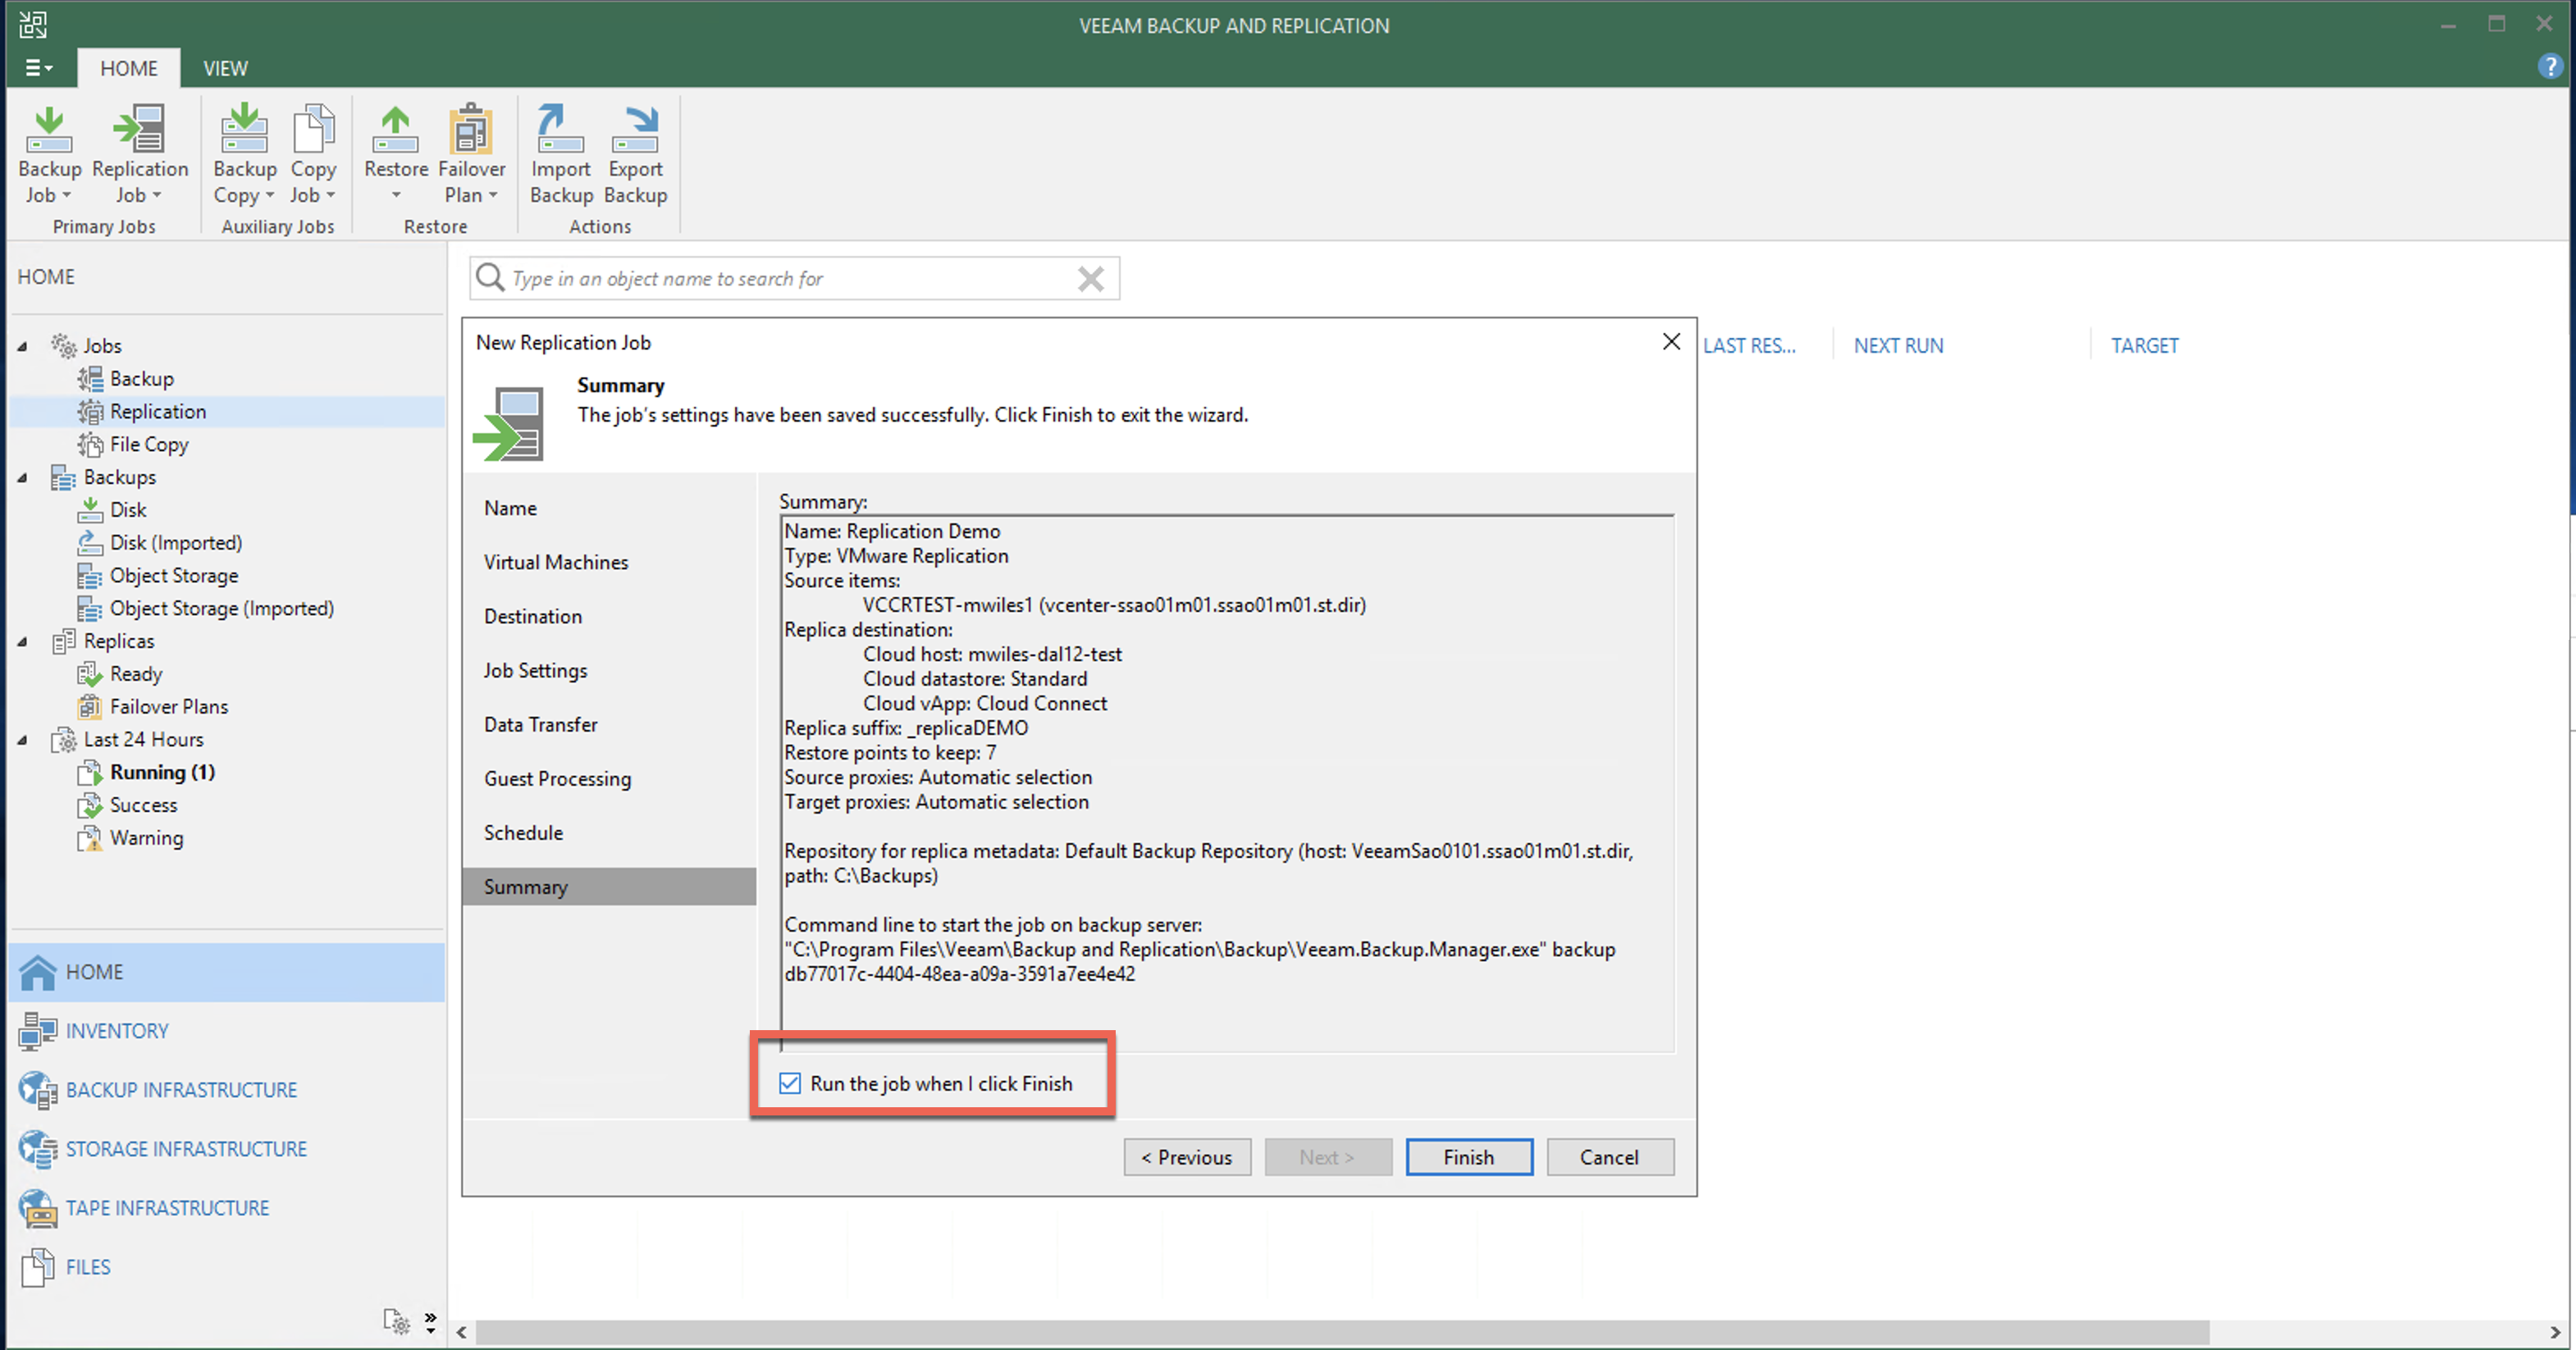Switch to the VIEW ribbon tab
The image size is (2576, 1350).
225,68
